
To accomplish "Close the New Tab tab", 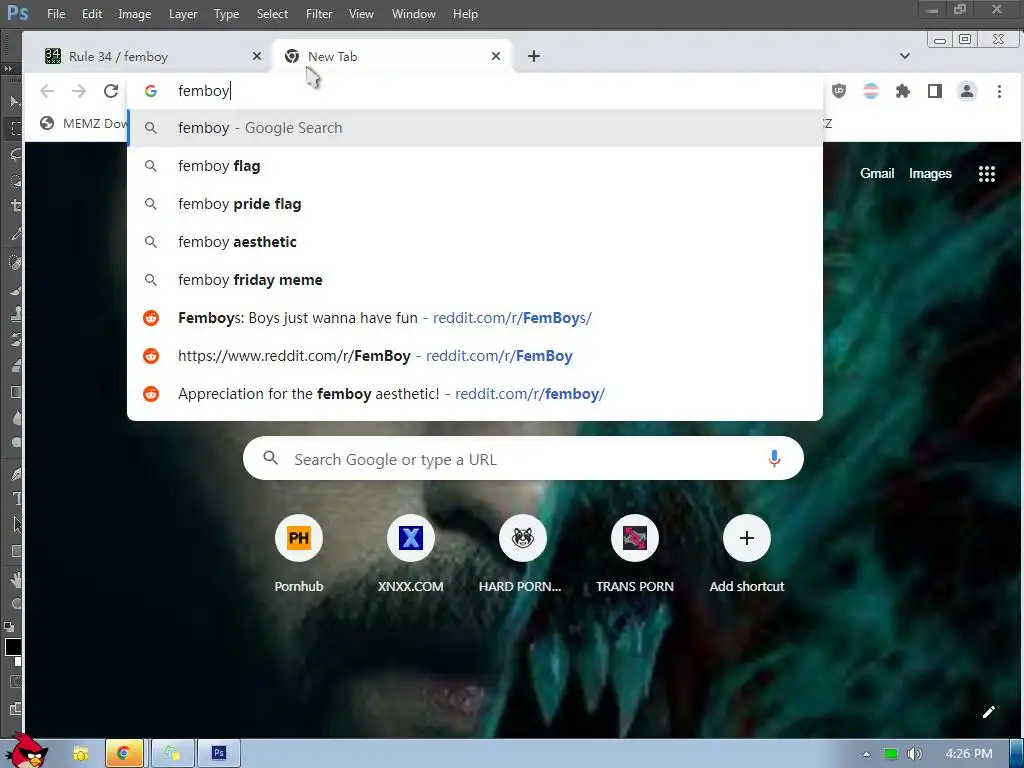I will 496,56.
